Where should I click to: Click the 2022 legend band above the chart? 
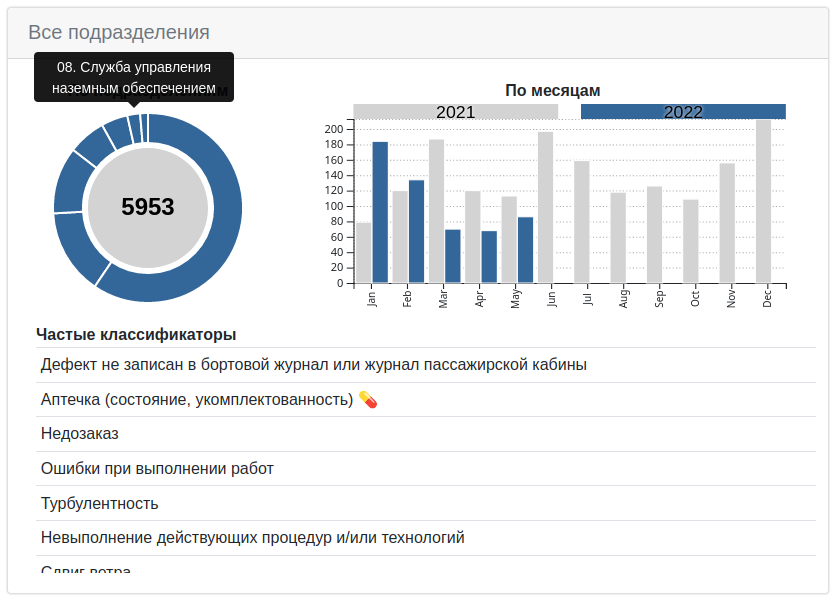point(684,112)
